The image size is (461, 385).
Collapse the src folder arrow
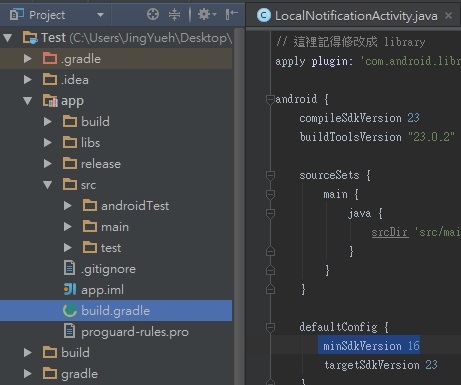[x=48, y=185]
